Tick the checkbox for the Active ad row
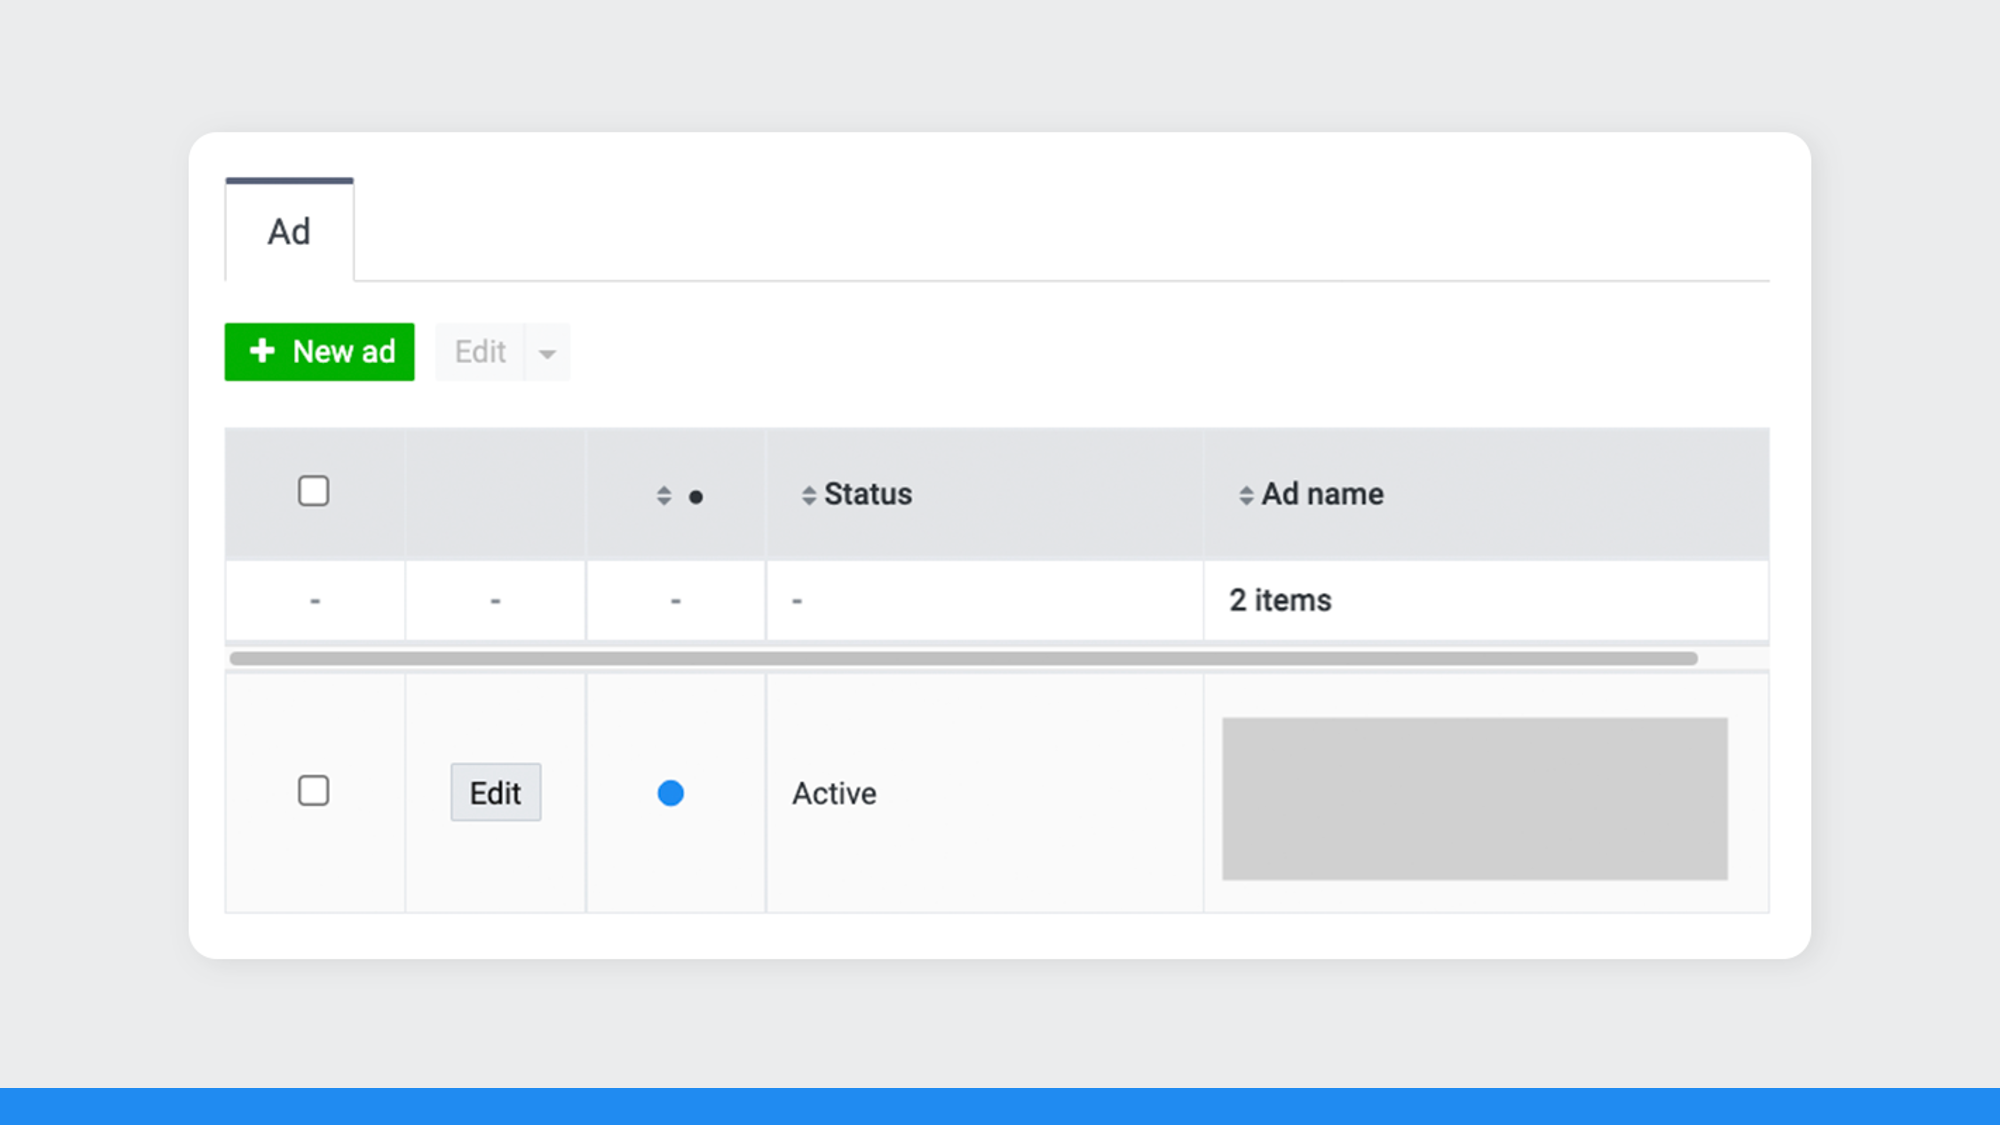Screen dimensions: 2000x1125 pos(314,791)
